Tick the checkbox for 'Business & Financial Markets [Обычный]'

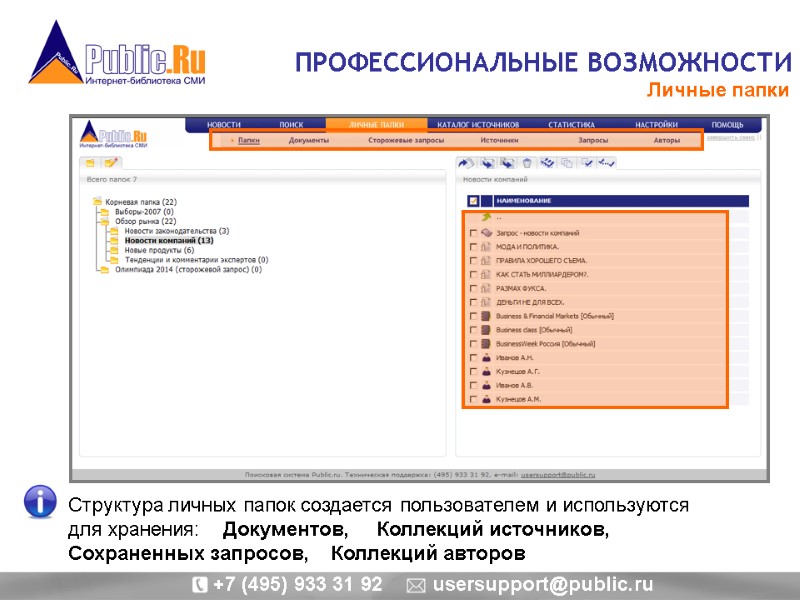click(x=473, y=316)
